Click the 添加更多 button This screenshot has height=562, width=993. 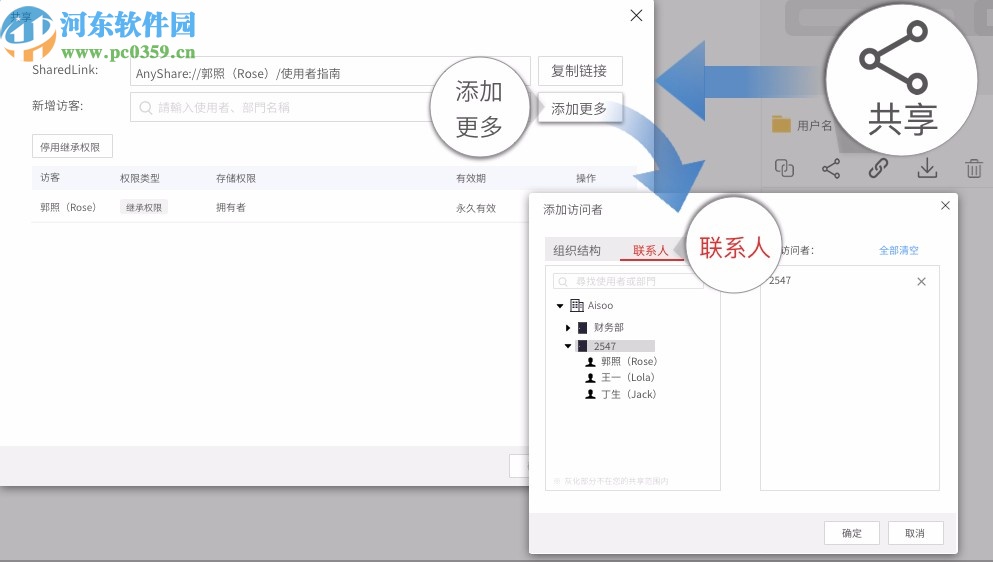click(x=580, y=108)
